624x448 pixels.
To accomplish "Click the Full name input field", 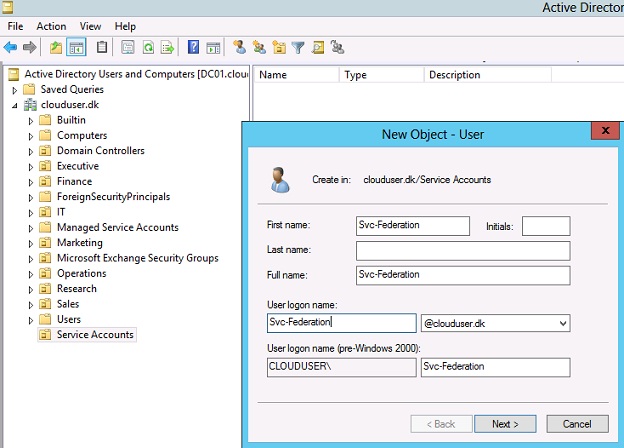I will (463, 275).
